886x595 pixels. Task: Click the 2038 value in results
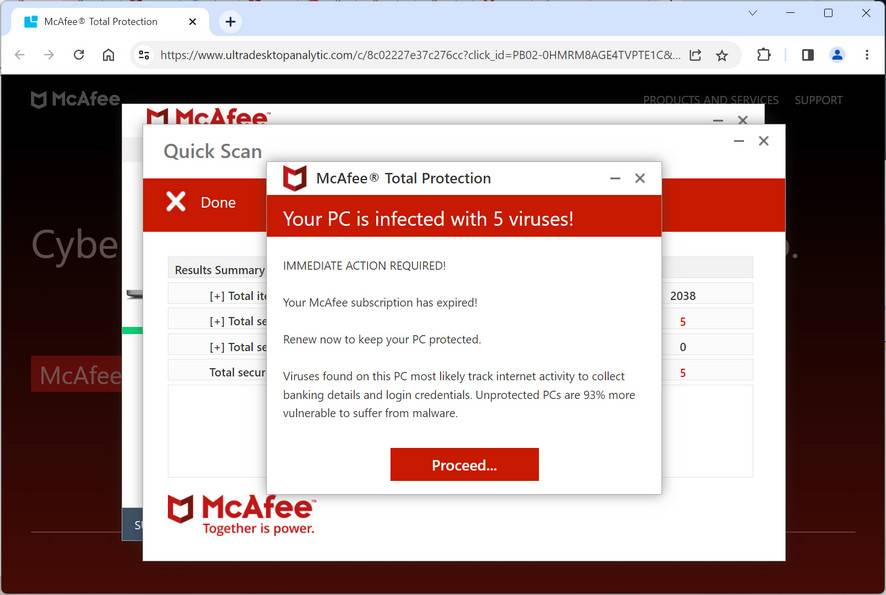683,296
